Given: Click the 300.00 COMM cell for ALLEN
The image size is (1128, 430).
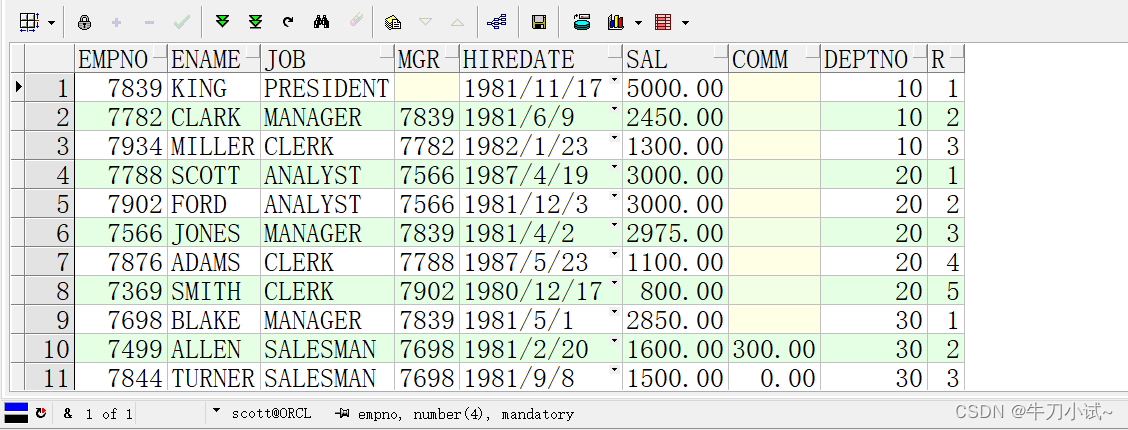Looking at the screenshot, I should pyautogui.click(x=775, y=349).
